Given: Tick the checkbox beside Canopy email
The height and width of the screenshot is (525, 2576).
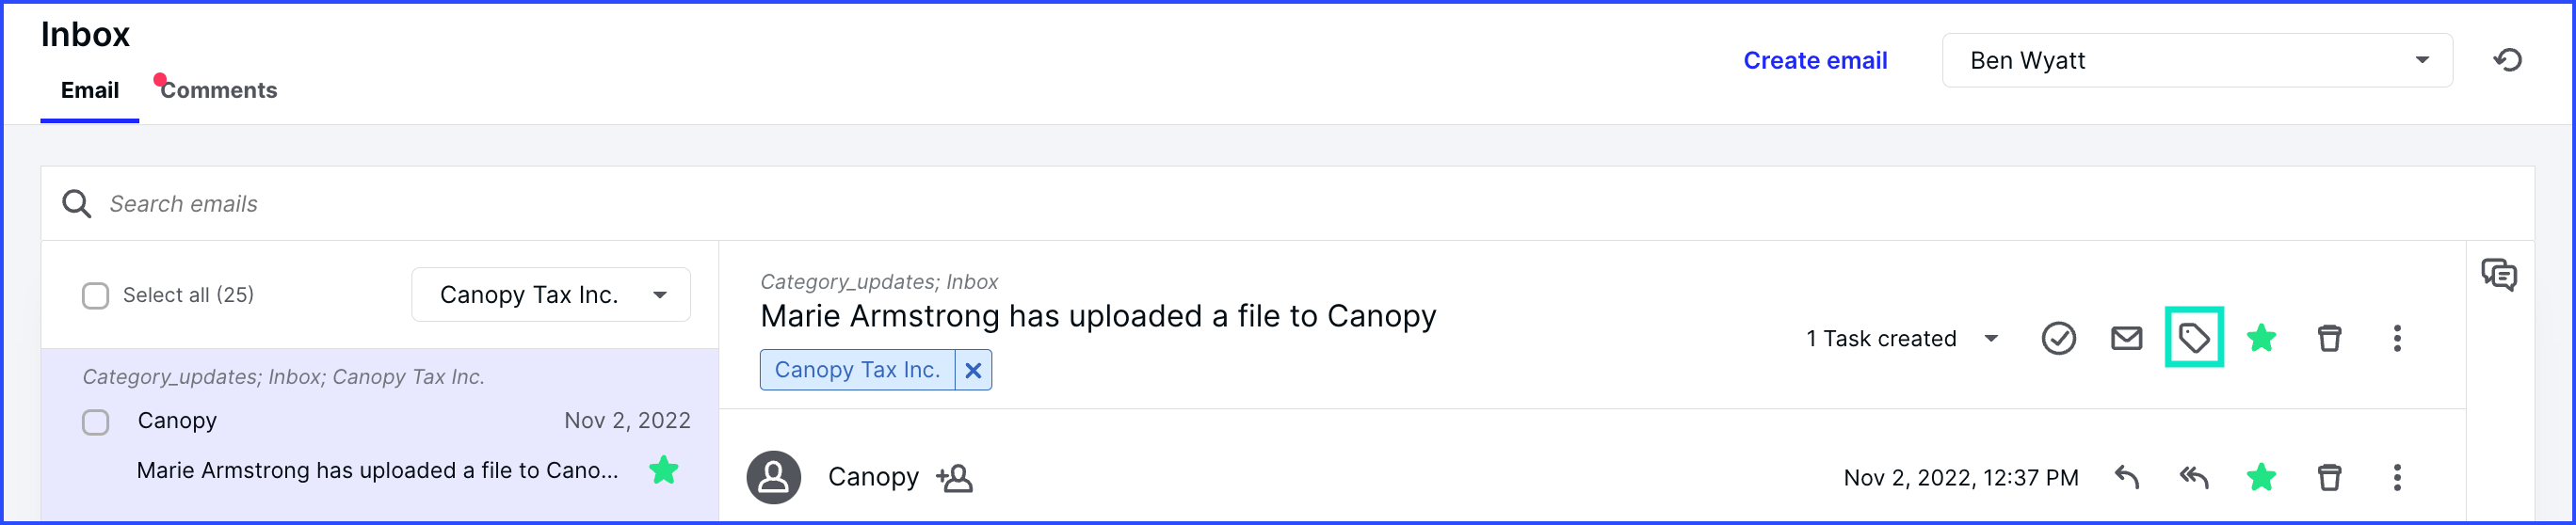Looking at the screenshot, I should 95,421.
